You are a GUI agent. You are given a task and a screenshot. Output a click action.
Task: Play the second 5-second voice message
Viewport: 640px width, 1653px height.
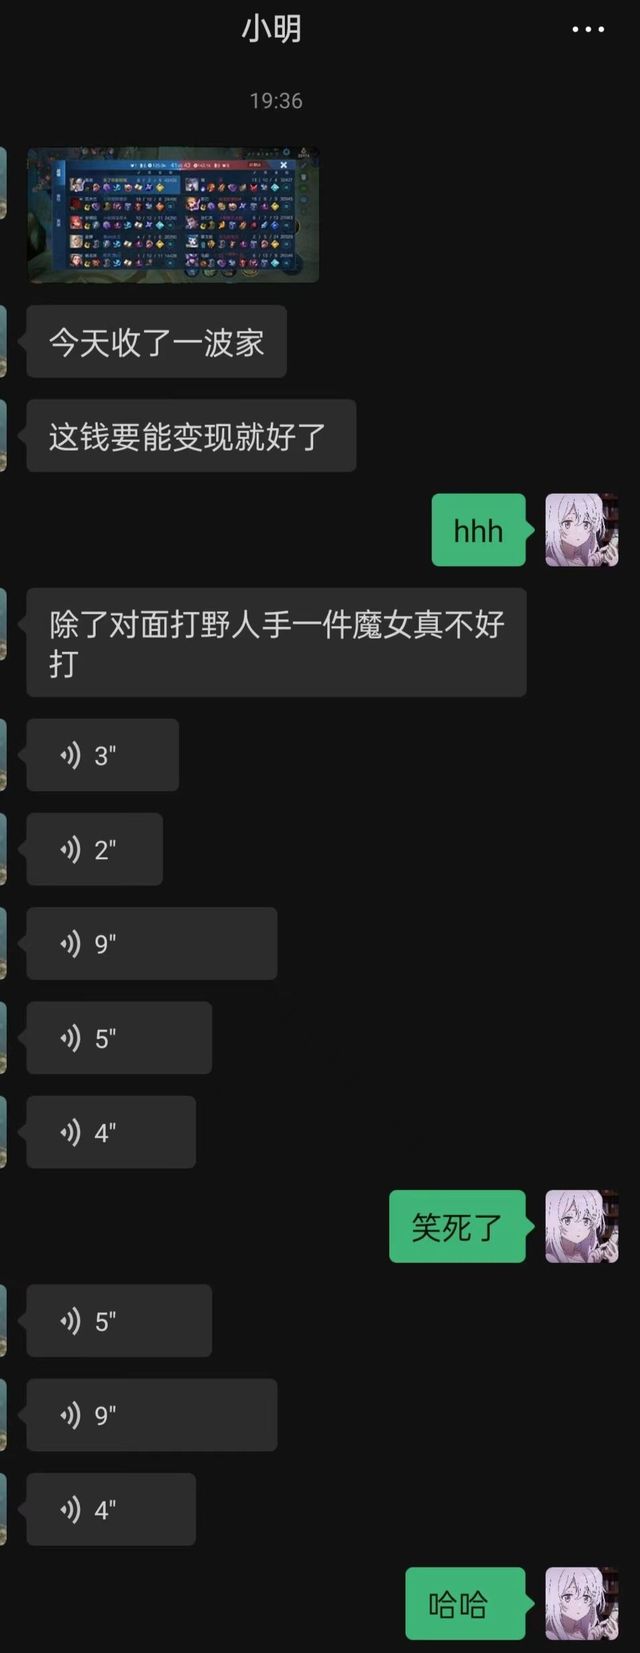[x=119, y=1321]
